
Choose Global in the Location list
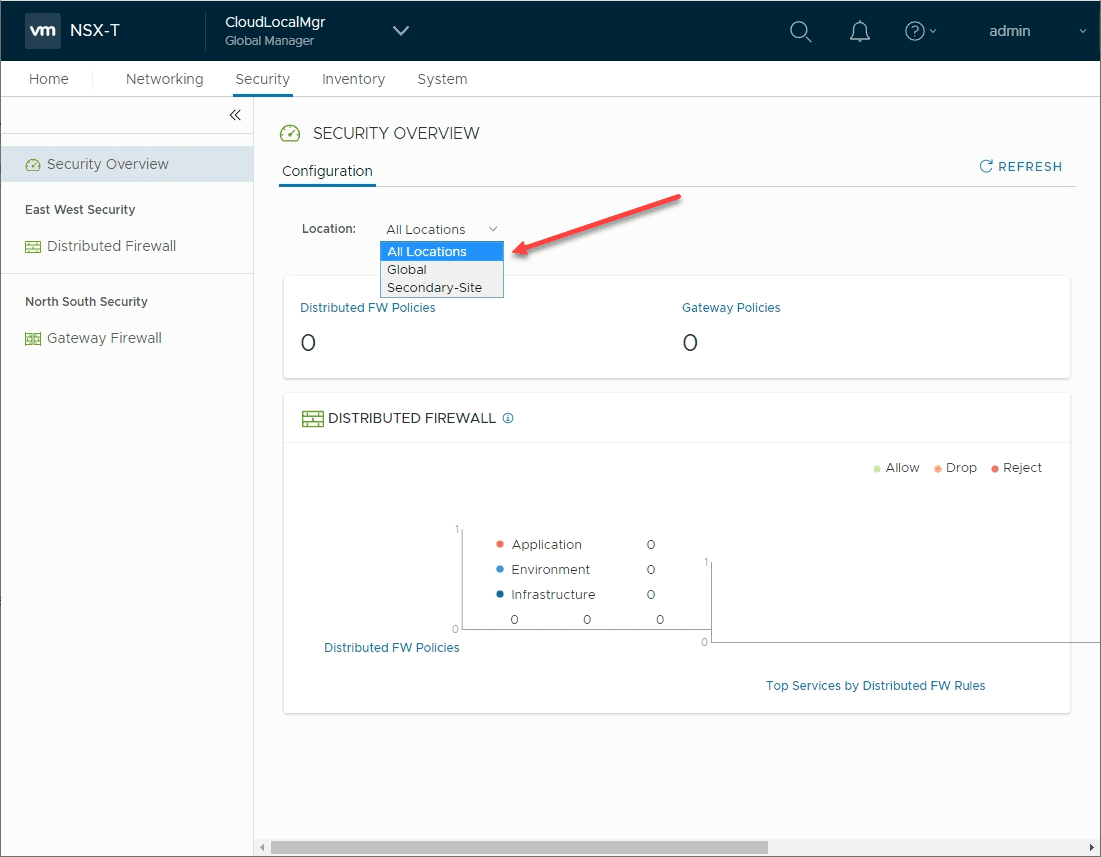click(407, 270)
